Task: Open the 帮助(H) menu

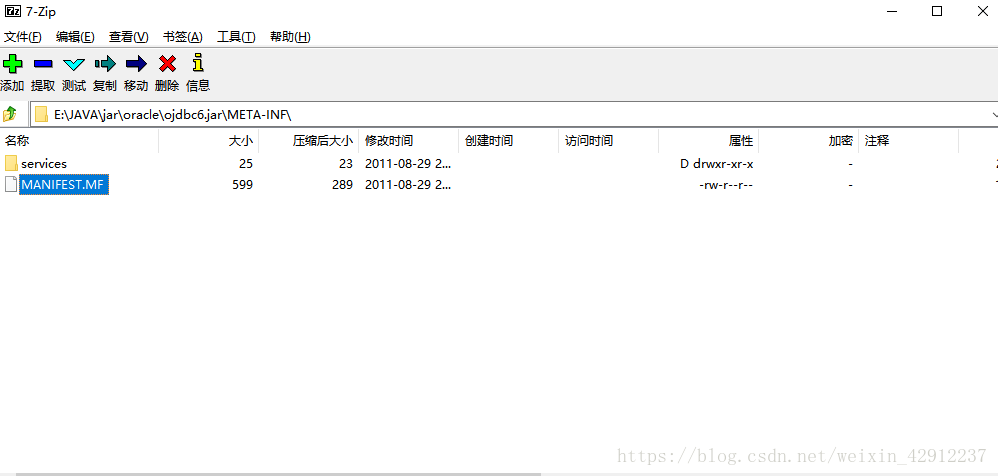Action: point(290,37)
